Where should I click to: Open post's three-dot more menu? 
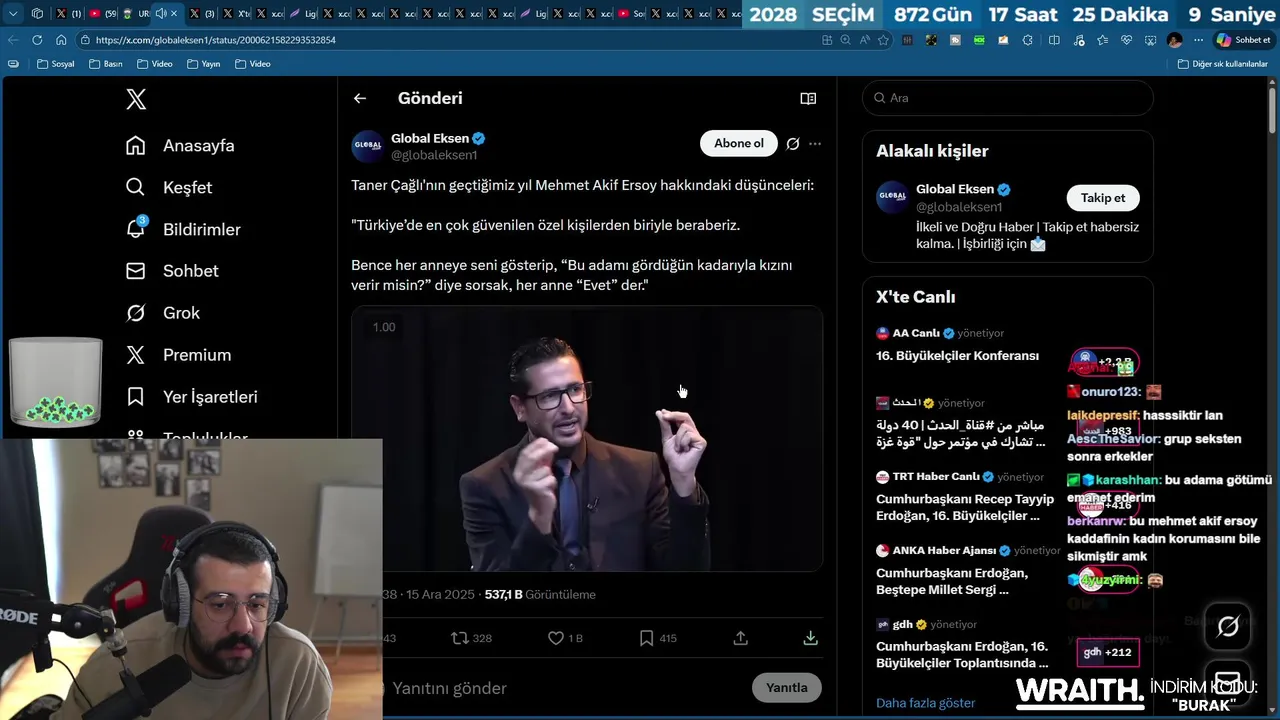click(815, 144)
